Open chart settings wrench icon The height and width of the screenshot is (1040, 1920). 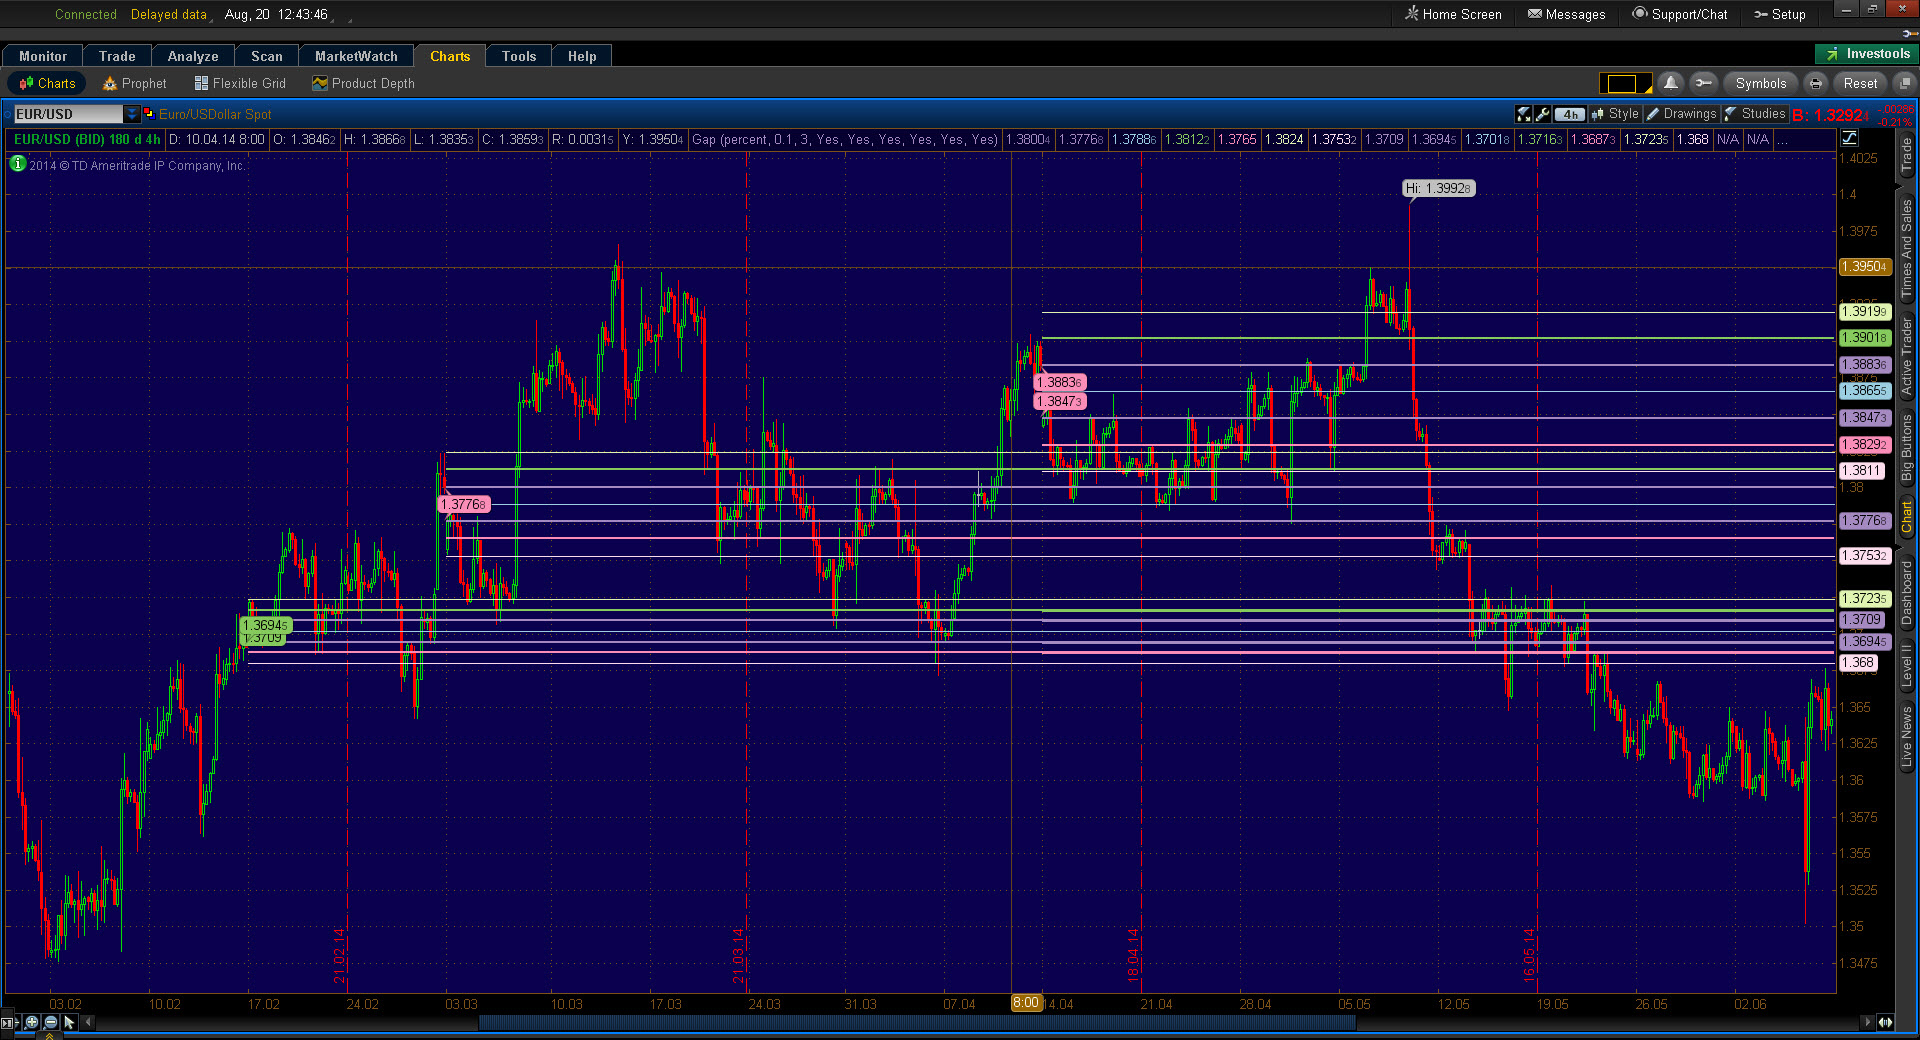pyautogui.click(x=1542, y=114)
